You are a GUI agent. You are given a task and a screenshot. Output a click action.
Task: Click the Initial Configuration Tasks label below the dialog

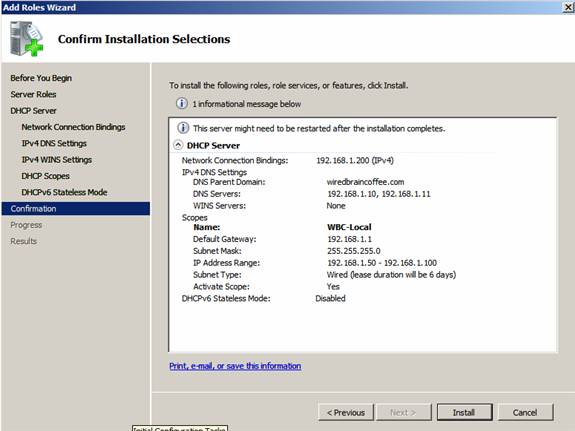180,428
